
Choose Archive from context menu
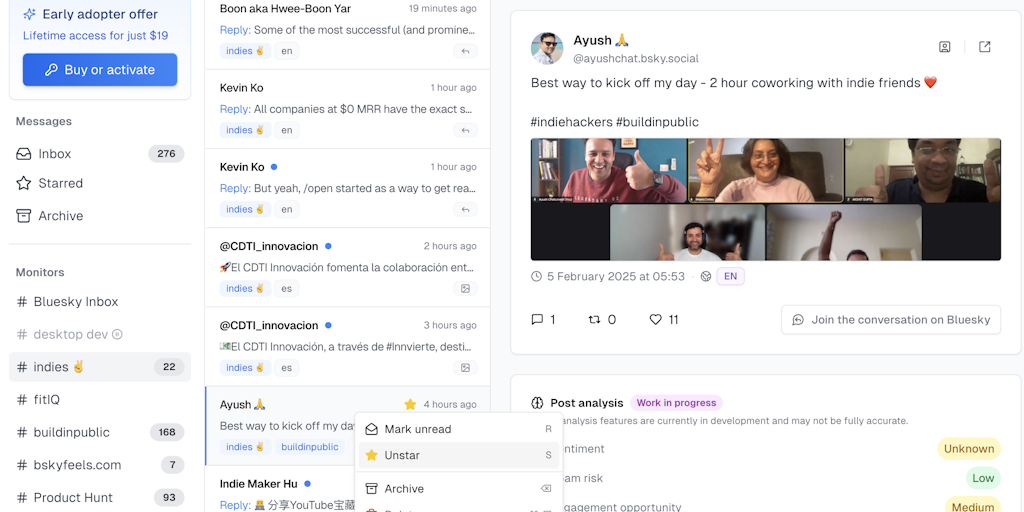[459, 488]
